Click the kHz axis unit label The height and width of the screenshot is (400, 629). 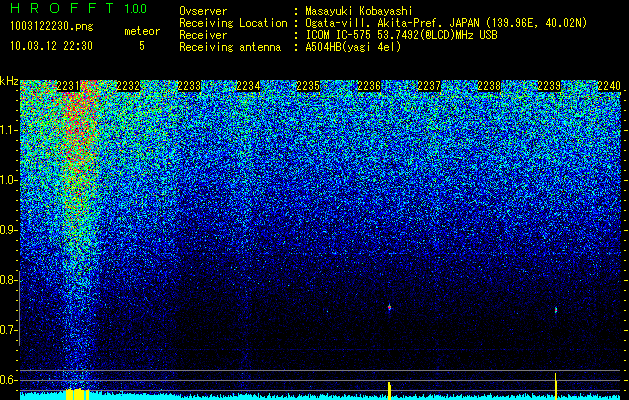click(x=9, y=81)
